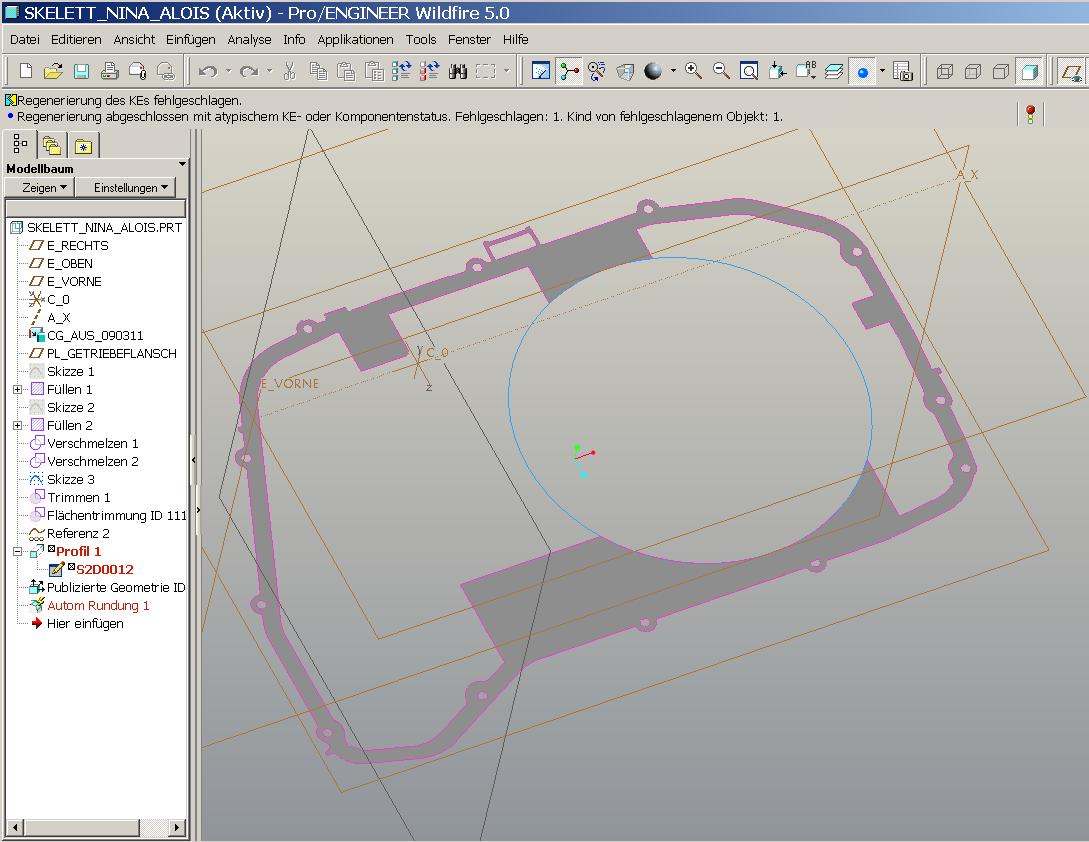Click the saved view list AB icon
1089x842 pixels.
click(806, 71)
